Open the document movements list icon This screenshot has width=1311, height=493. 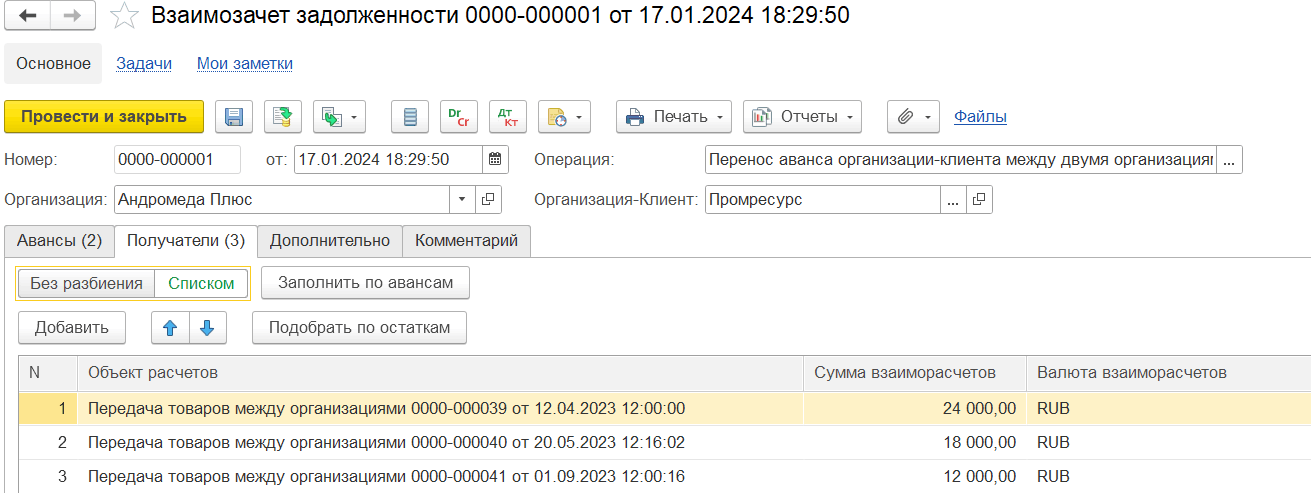(409, 117)
